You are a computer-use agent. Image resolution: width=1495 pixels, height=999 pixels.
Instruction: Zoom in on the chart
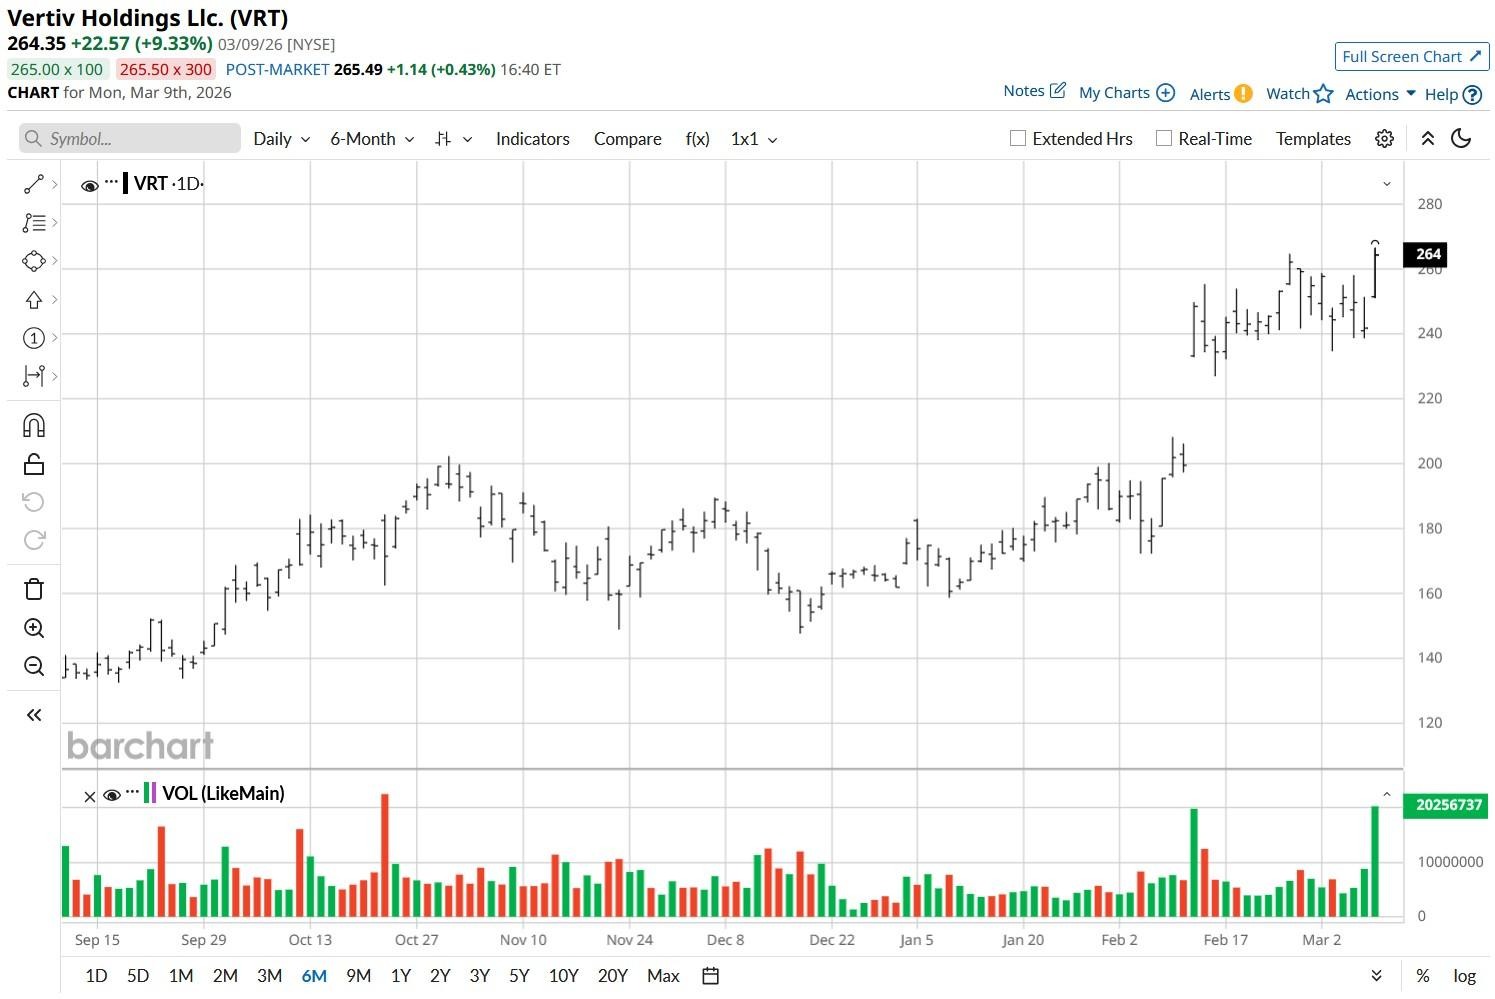click(x=34, y=628)
